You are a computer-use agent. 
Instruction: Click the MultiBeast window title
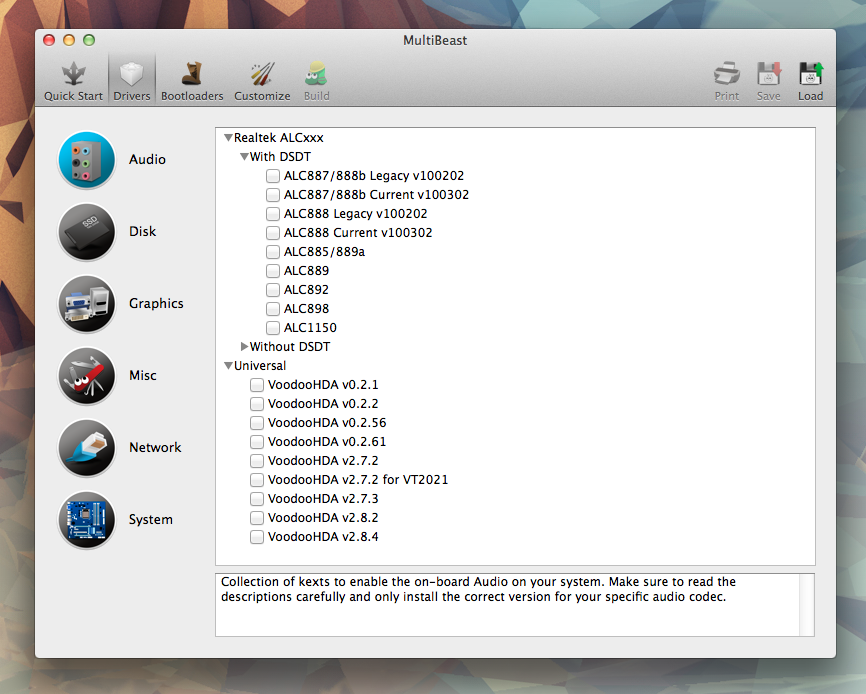click(x=435, y=40)
